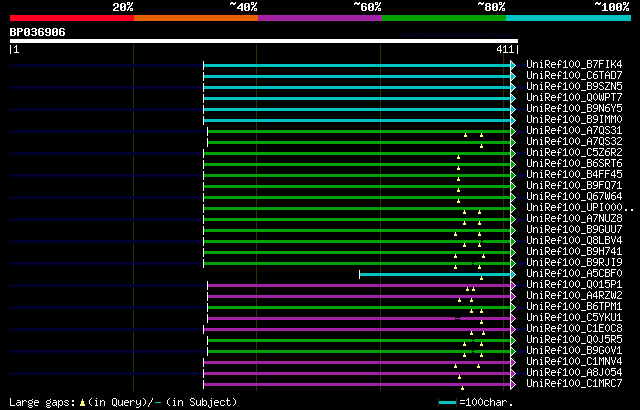Click the BP036906 query name
640x410 pixels.
pos(38,32)
